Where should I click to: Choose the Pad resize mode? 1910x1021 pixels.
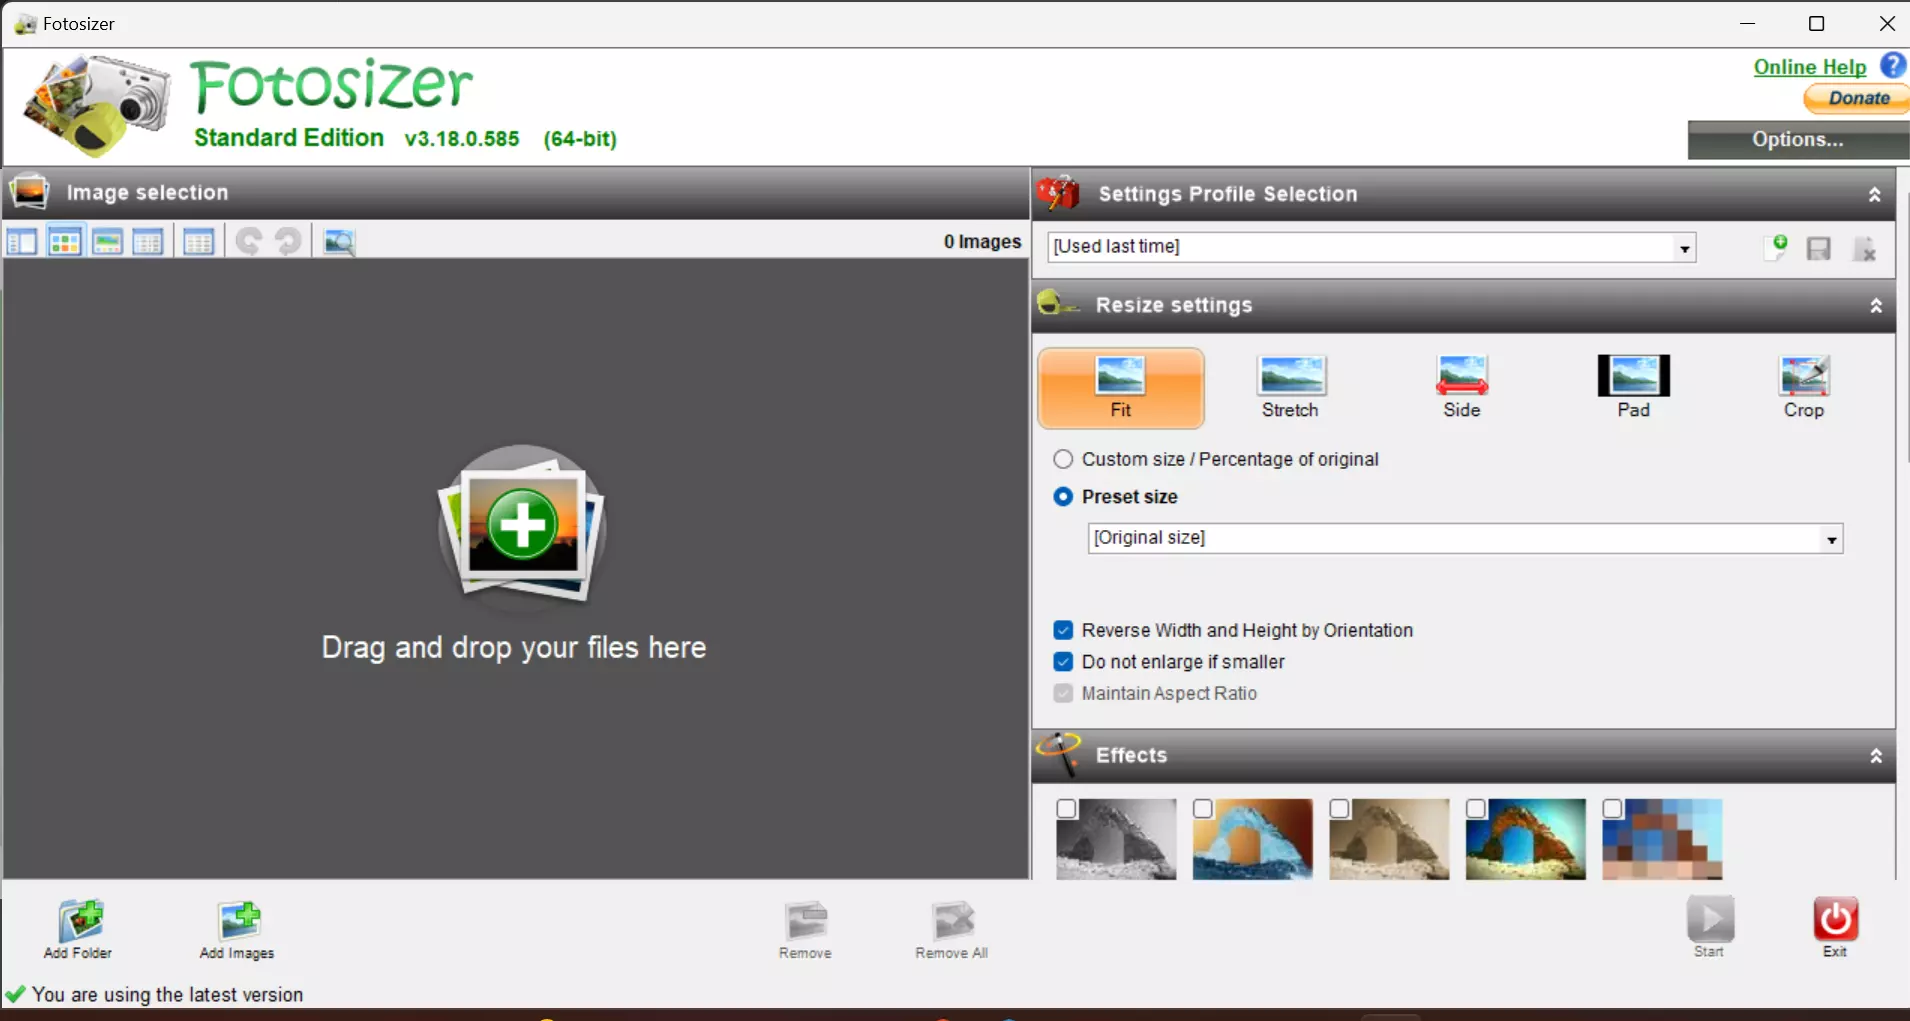point(1633,388)
